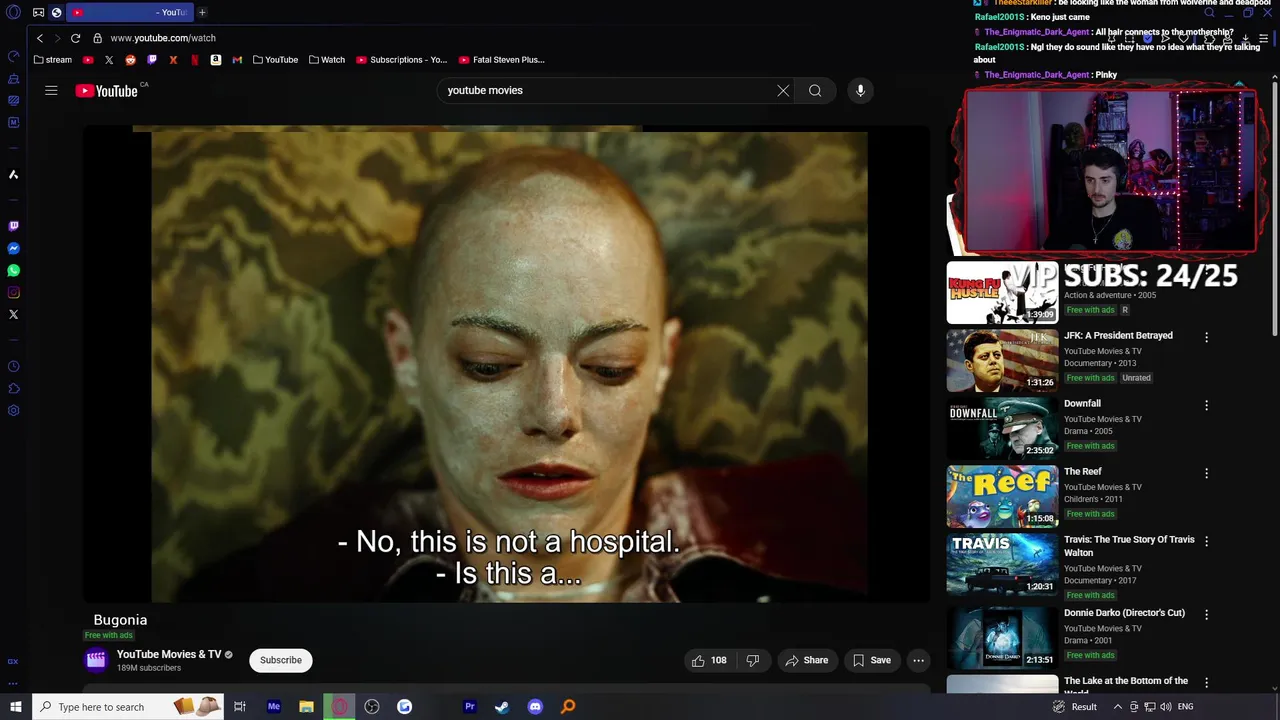Open JFK: A President Betrayed thumbnail
This screenshot has height=720, width=1280.
click(x=1002, y=360)
